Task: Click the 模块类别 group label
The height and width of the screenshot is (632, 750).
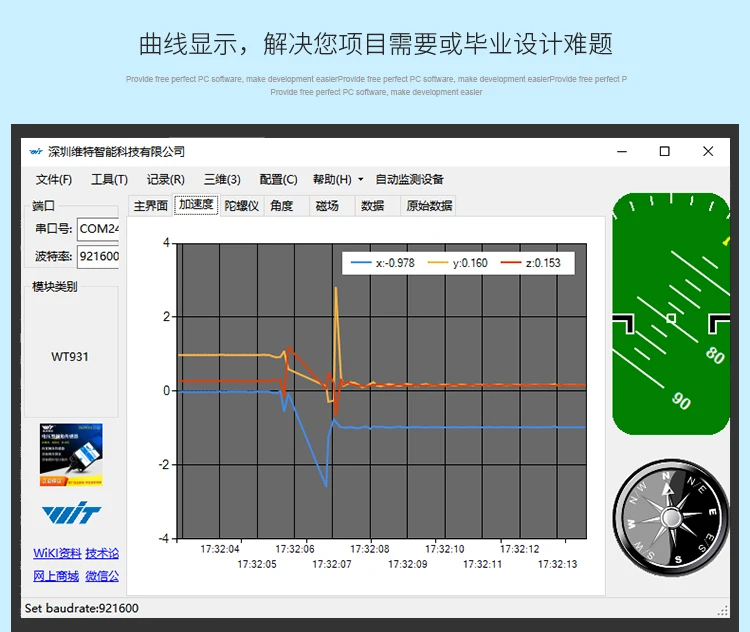Action: coord(54,287)
